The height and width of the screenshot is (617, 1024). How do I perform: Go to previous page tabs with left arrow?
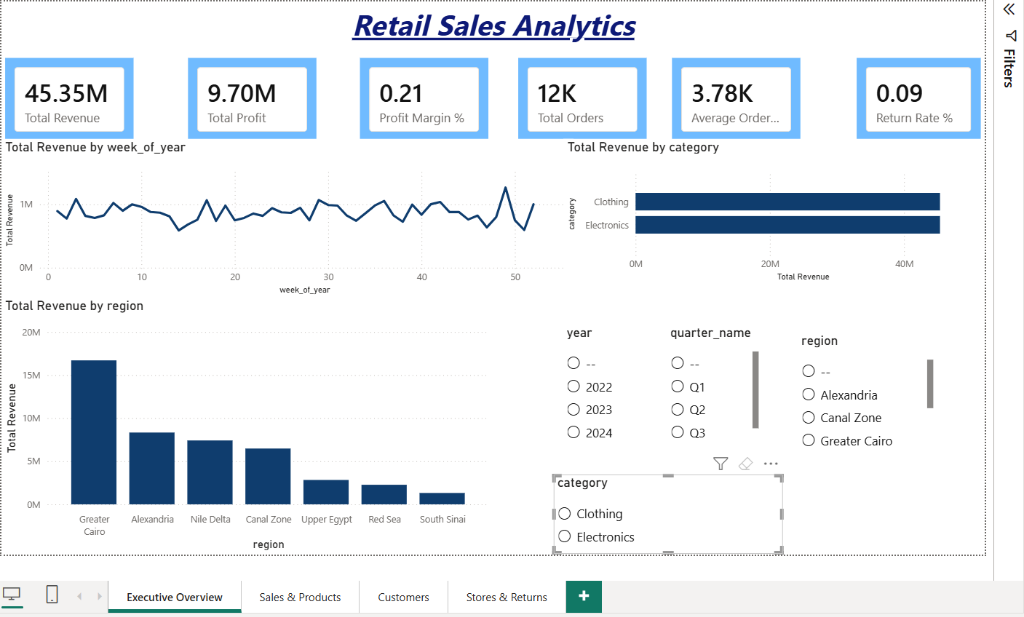click(x=80, y=596)
